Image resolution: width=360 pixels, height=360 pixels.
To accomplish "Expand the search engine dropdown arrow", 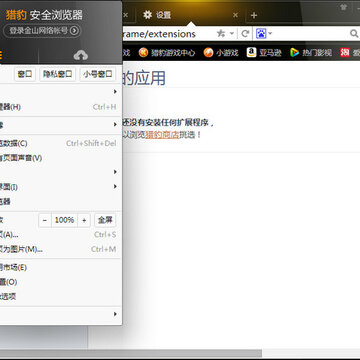I will [270, 33].
